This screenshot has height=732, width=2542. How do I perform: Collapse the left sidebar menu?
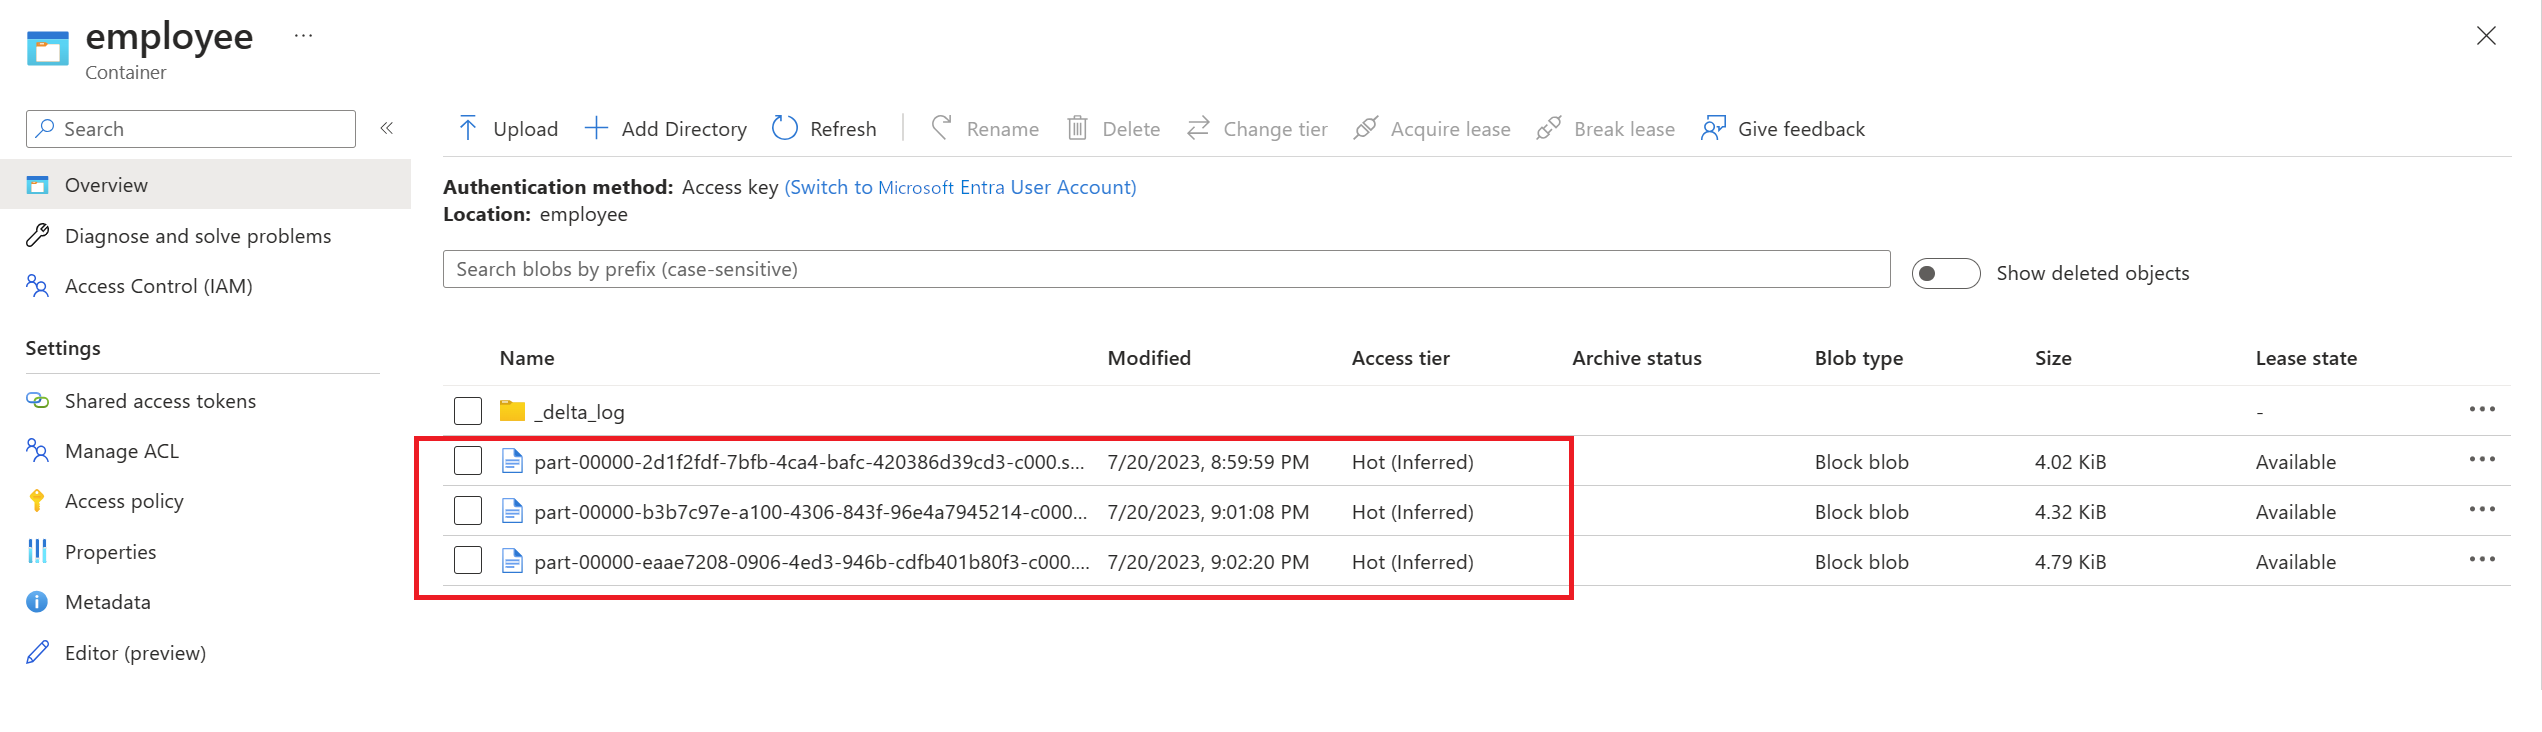(x=387, y=128)
